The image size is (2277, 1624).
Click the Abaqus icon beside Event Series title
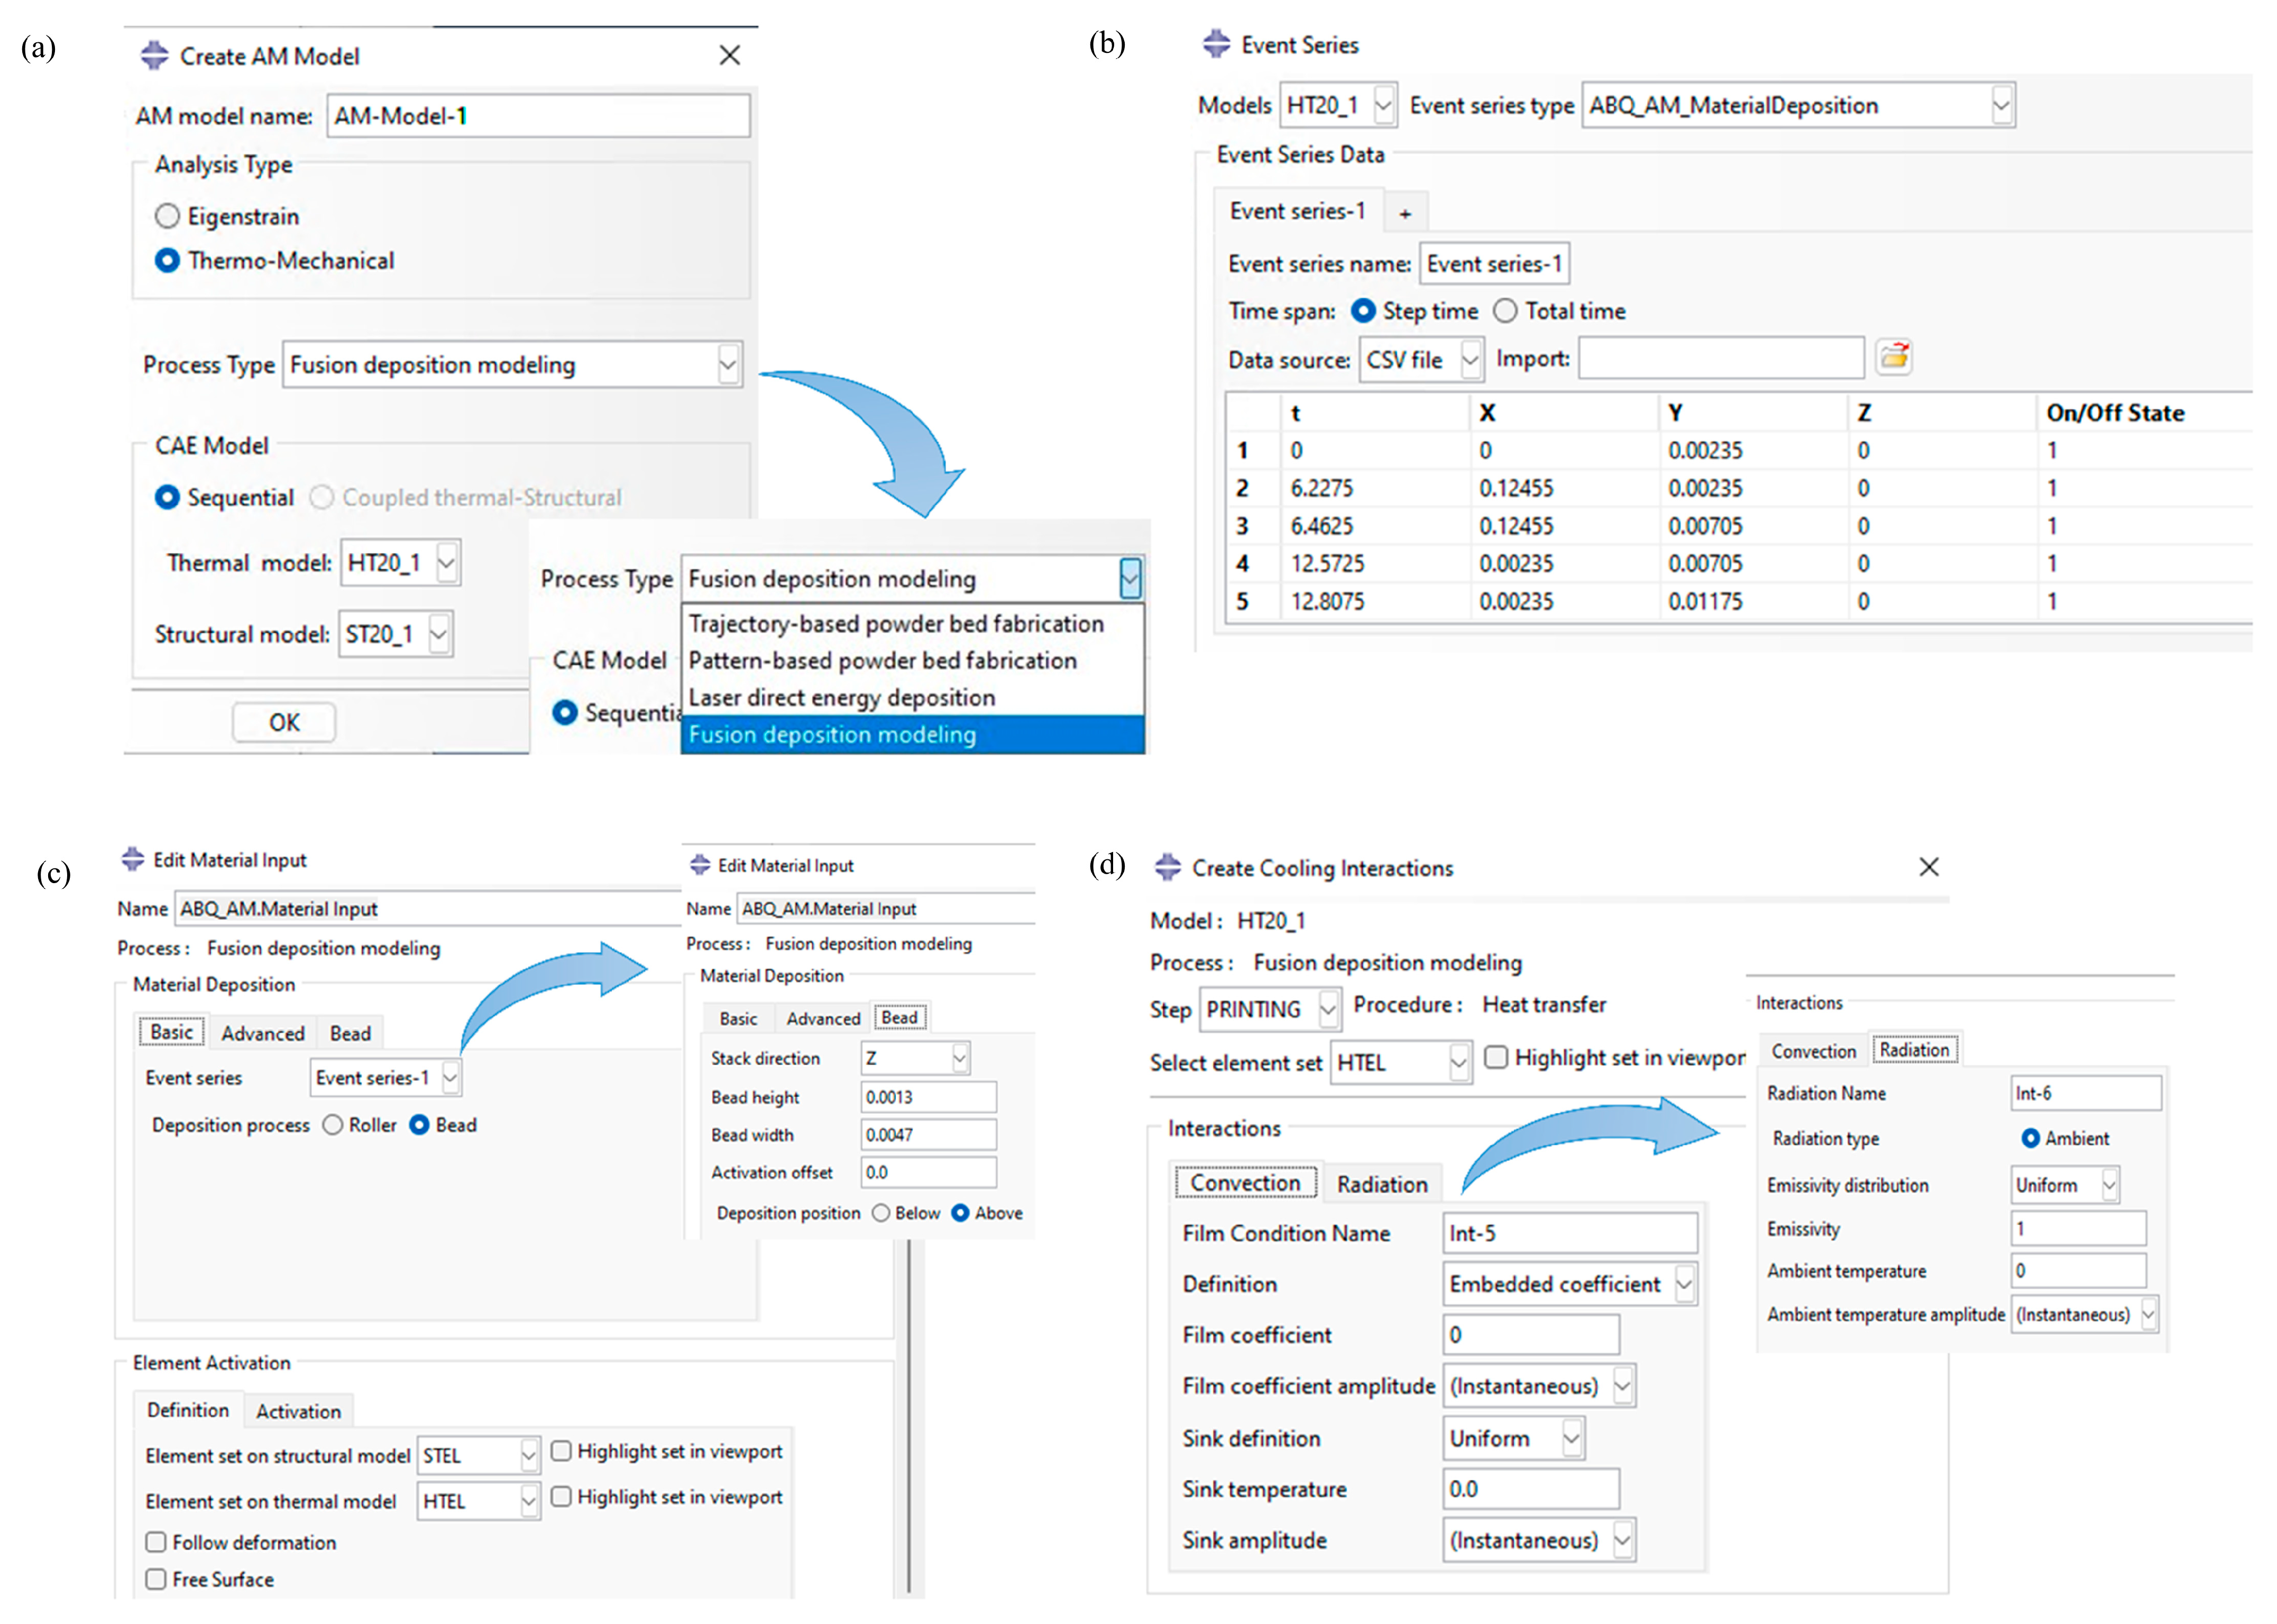pyautogui.click(x=1216, y=44)
